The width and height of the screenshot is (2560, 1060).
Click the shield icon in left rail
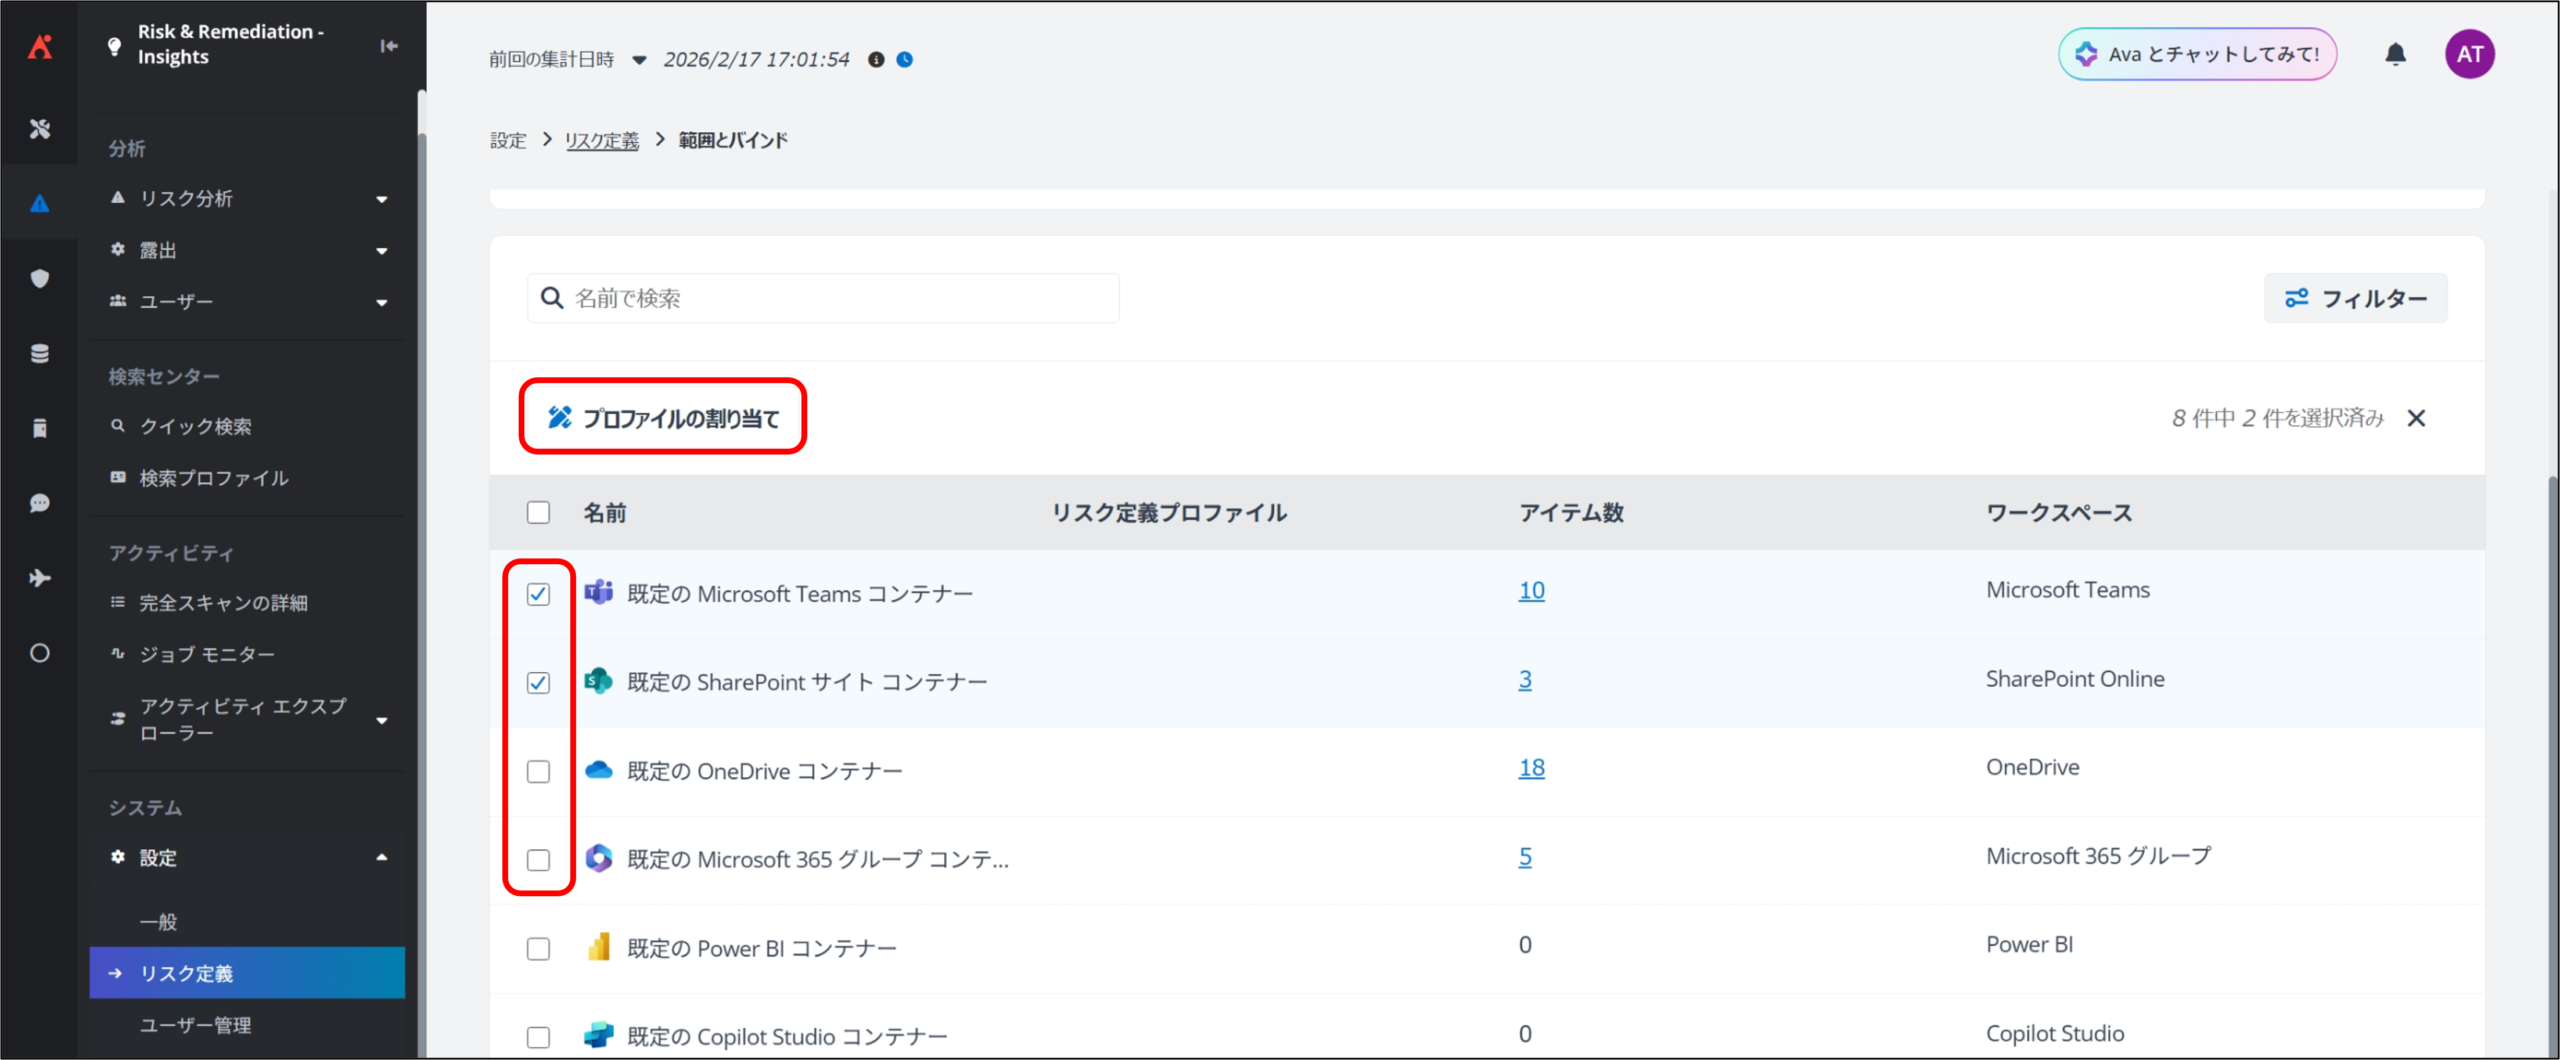40,279
